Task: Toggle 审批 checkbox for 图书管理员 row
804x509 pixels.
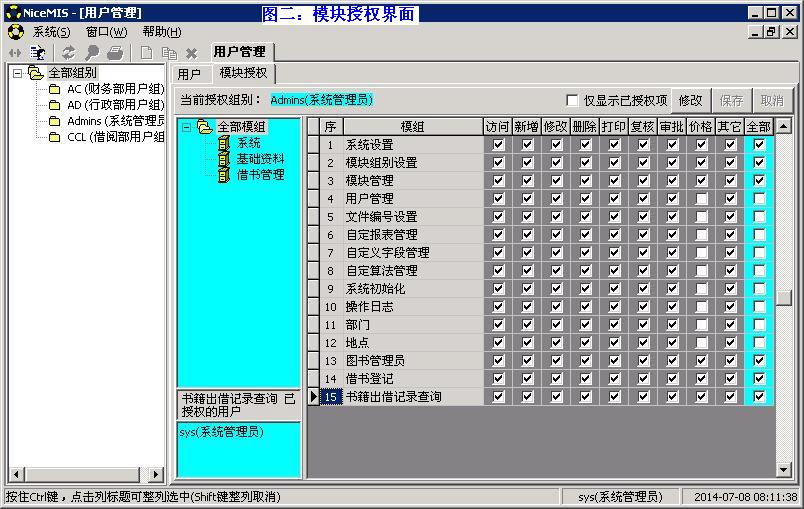Action: tap(672, 360)
